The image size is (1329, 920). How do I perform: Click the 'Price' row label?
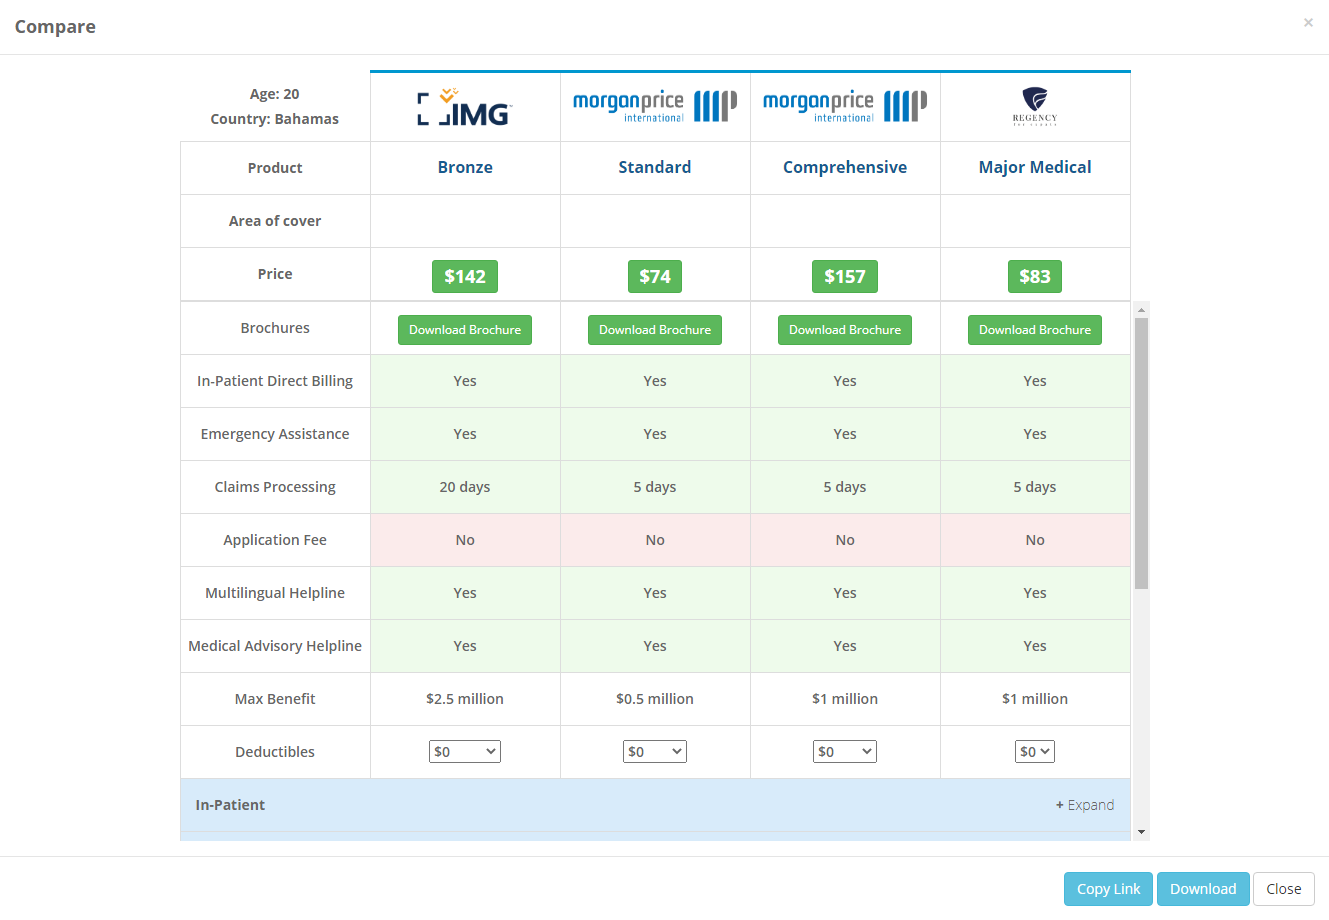[x=275, y=274]
